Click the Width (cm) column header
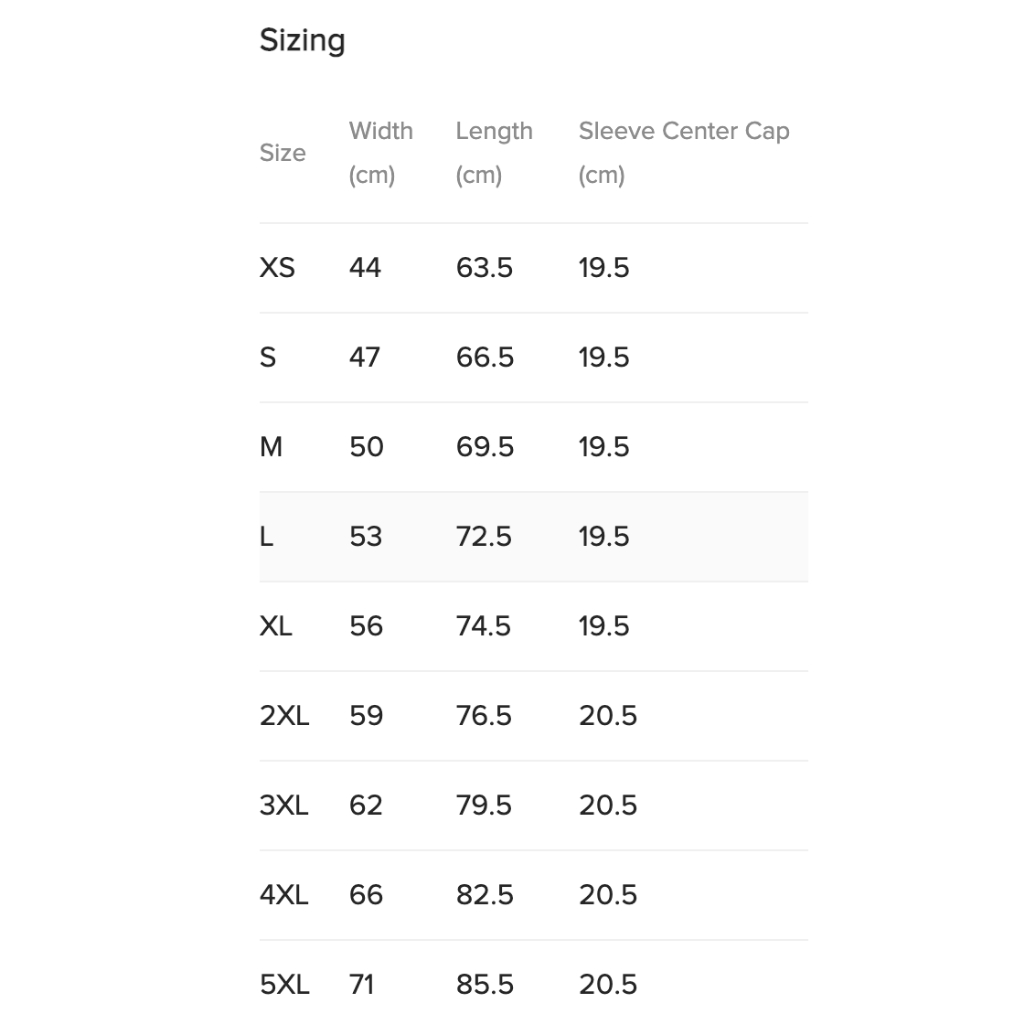This screenshot has height=1024, width=1024. coord(381,152)
